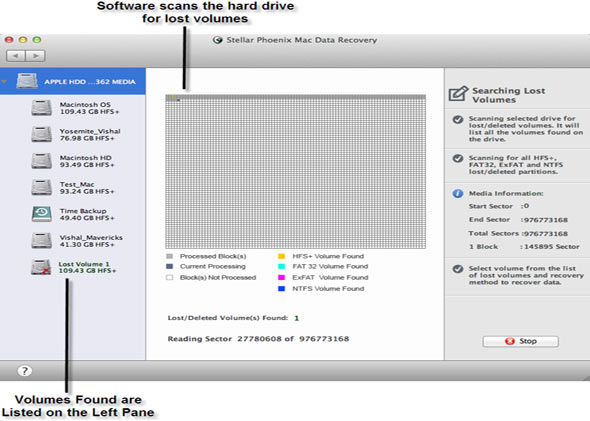Click the Yosemite_Vishal 76.98 GB label
The height and width of the screenshot is (421, 590).
90,135
